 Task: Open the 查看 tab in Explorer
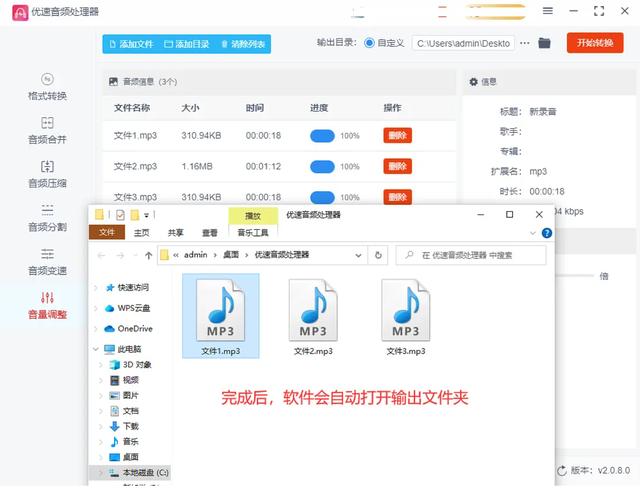coord(210,233)
